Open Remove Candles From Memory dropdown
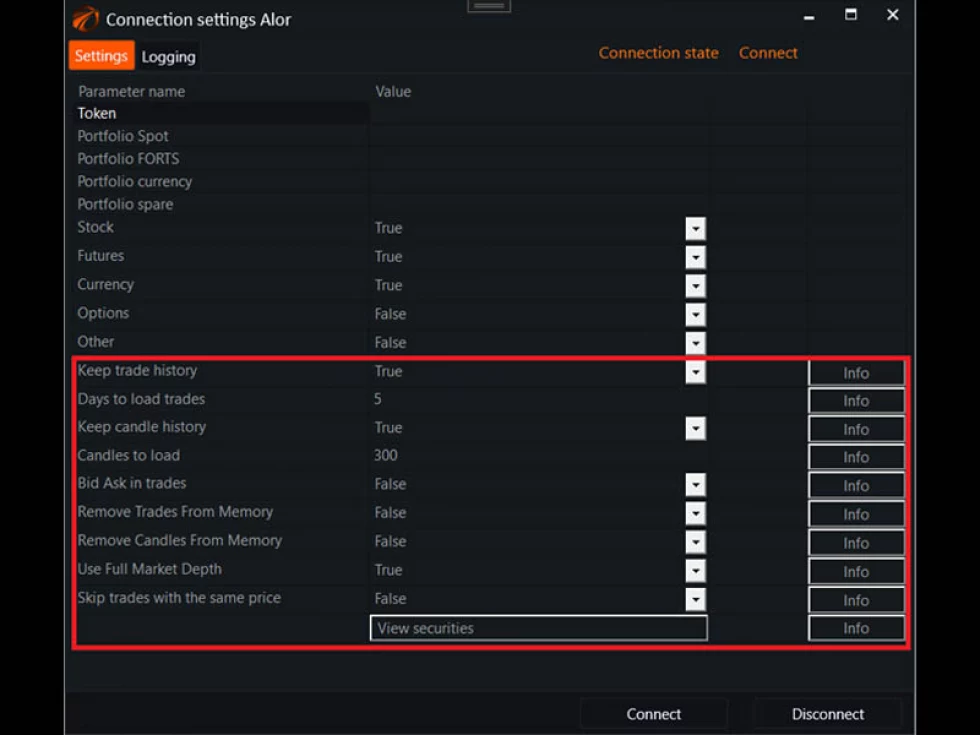 tap(695, 542)
